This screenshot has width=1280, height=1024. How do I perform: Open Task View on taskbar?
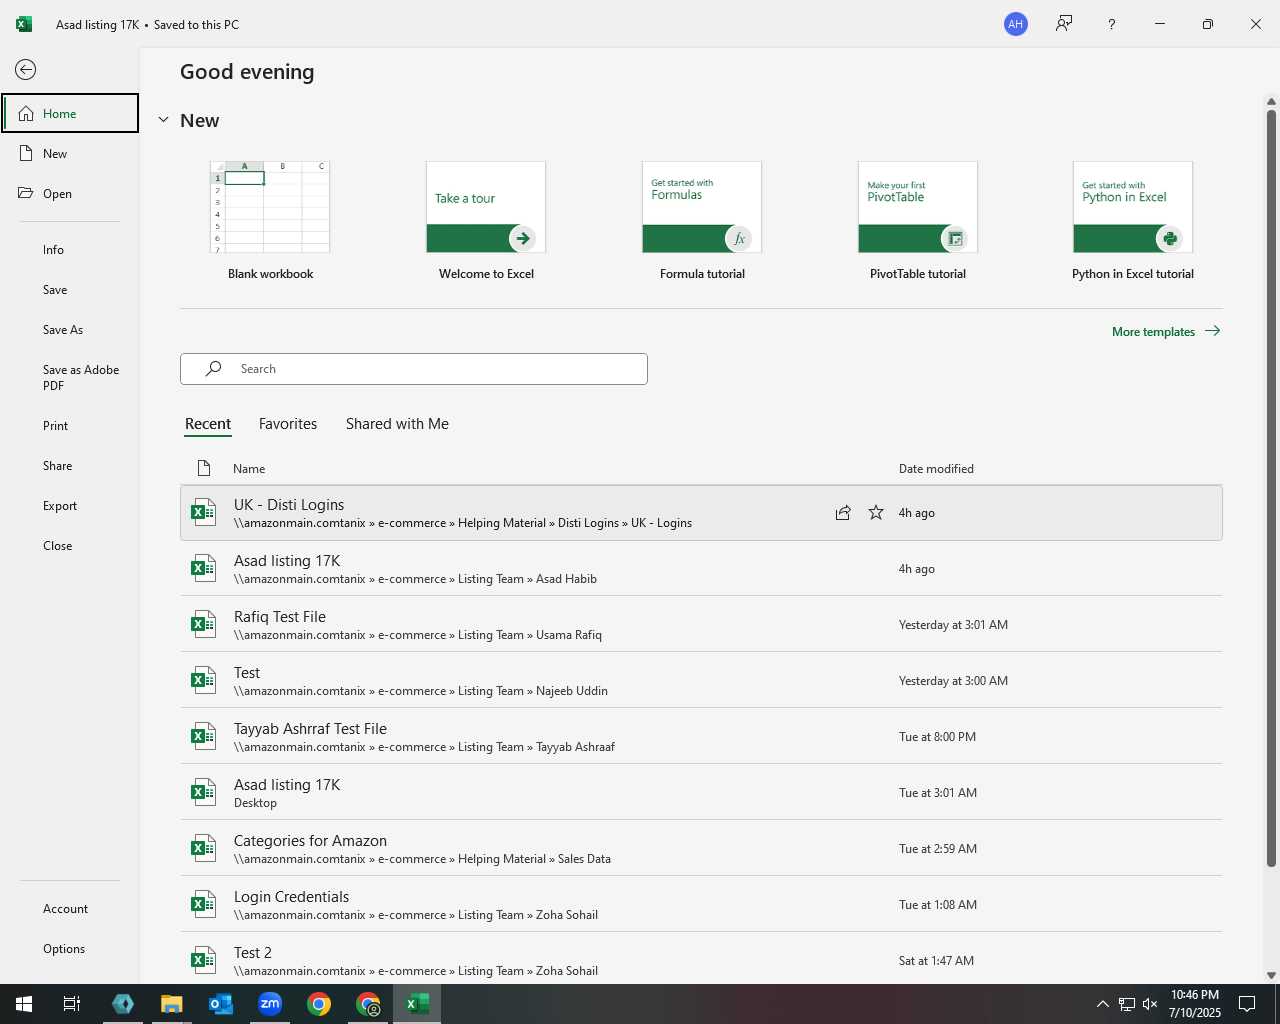click(72, 1004)
